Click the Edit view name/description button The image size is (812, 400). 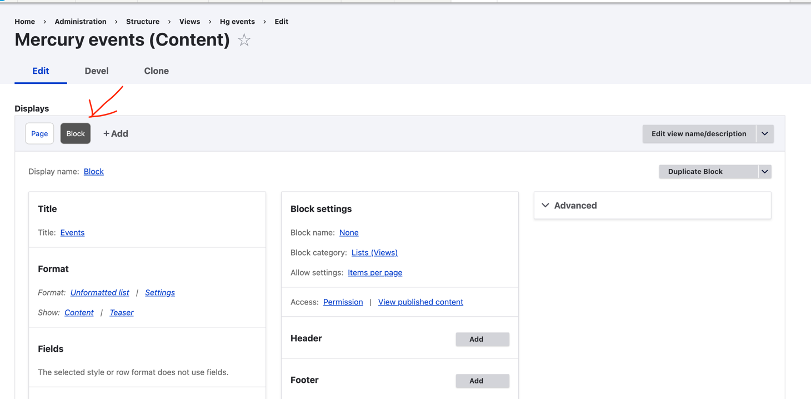[x=699, y=134]
